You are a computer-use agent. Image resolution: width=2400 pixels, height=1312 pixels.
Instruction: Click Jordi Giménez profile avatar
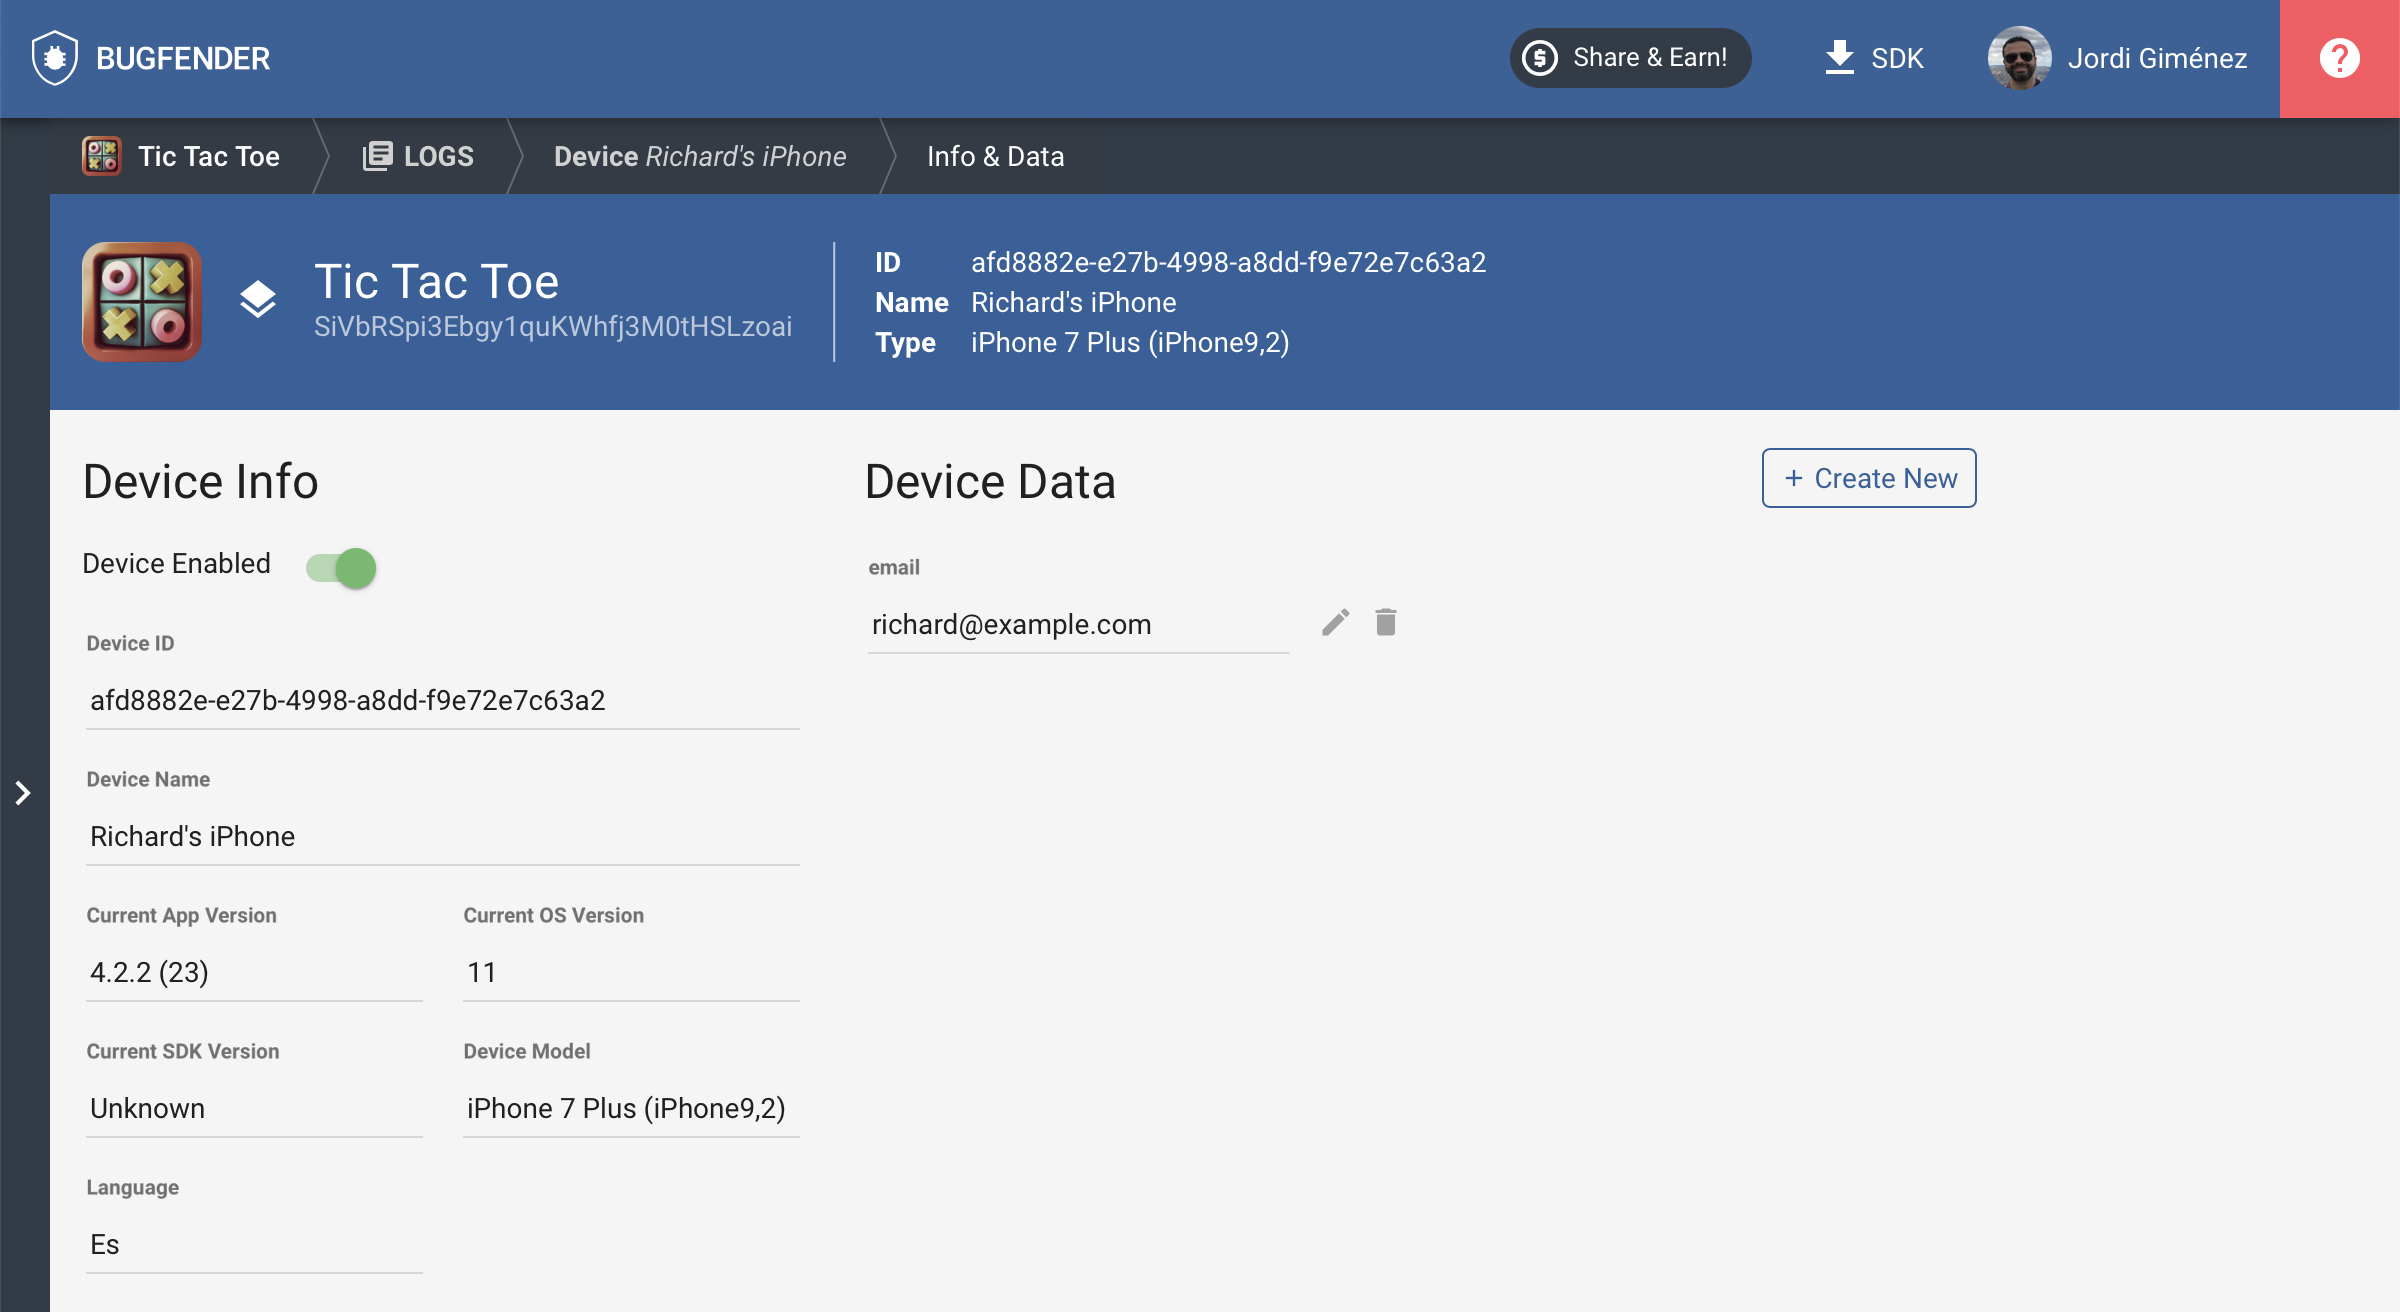[x=2019, y=58]
